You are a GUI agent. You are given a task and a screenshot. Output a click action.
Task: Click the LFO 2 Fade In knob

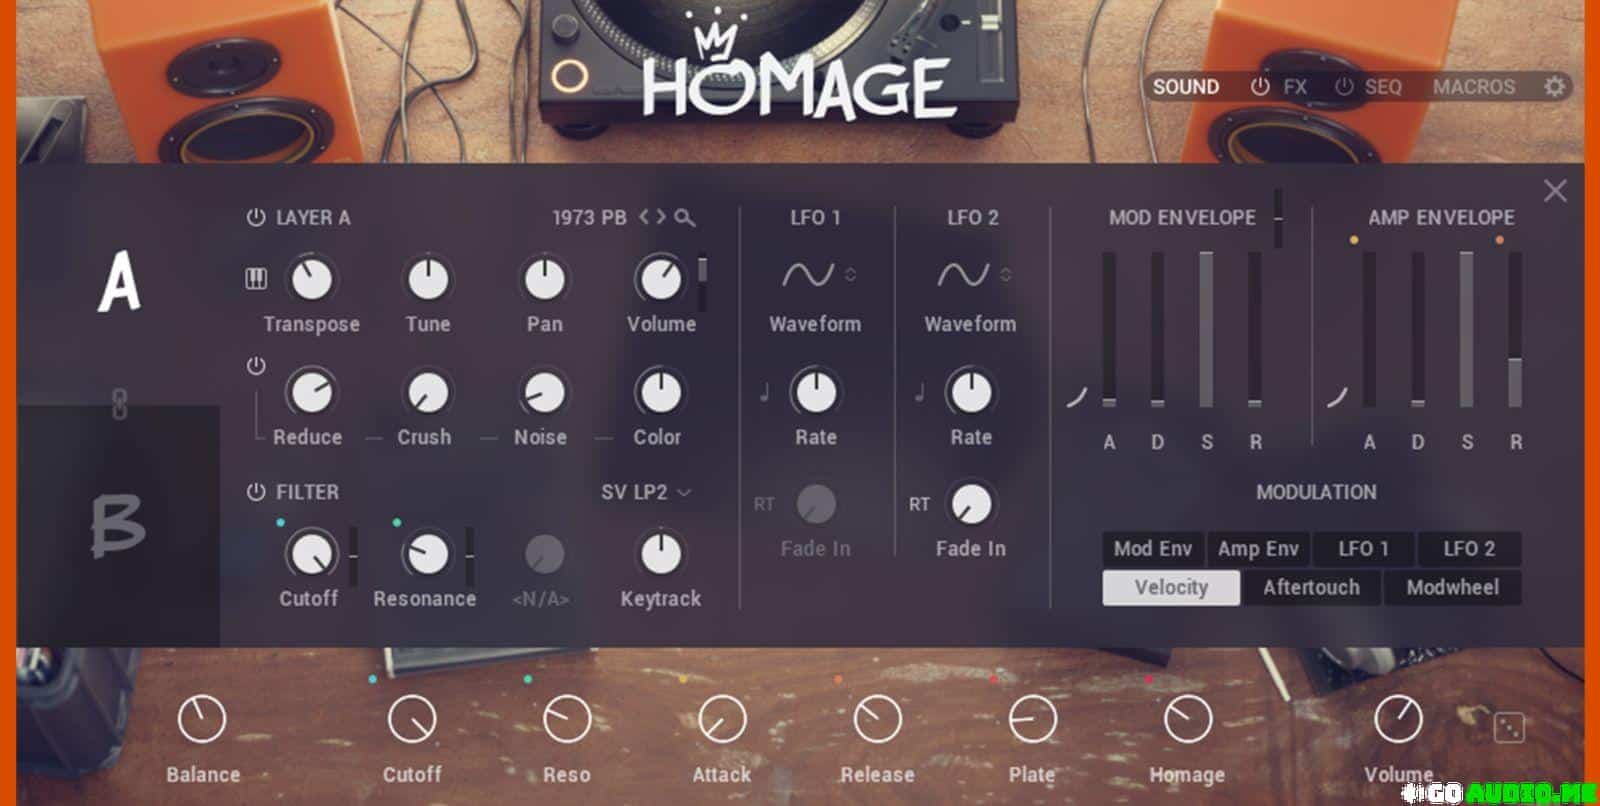pyautogui.click(x=970, y=505)
